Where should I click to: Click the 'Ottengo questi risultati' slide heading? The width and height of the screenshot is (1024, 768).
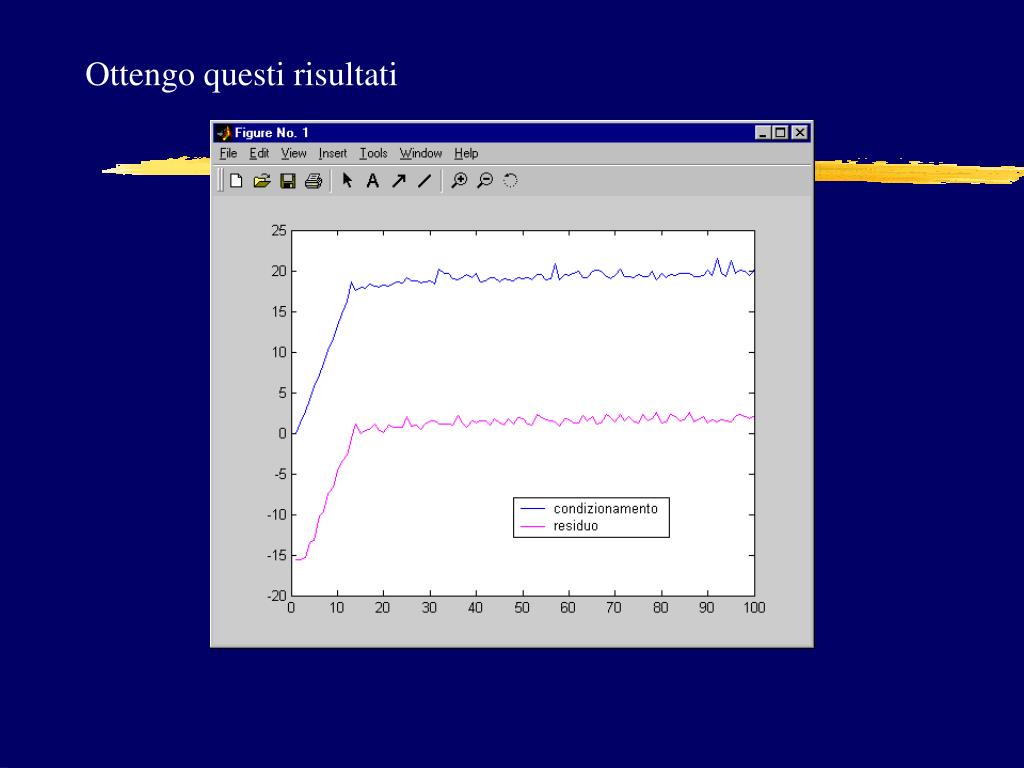point(241,74)
